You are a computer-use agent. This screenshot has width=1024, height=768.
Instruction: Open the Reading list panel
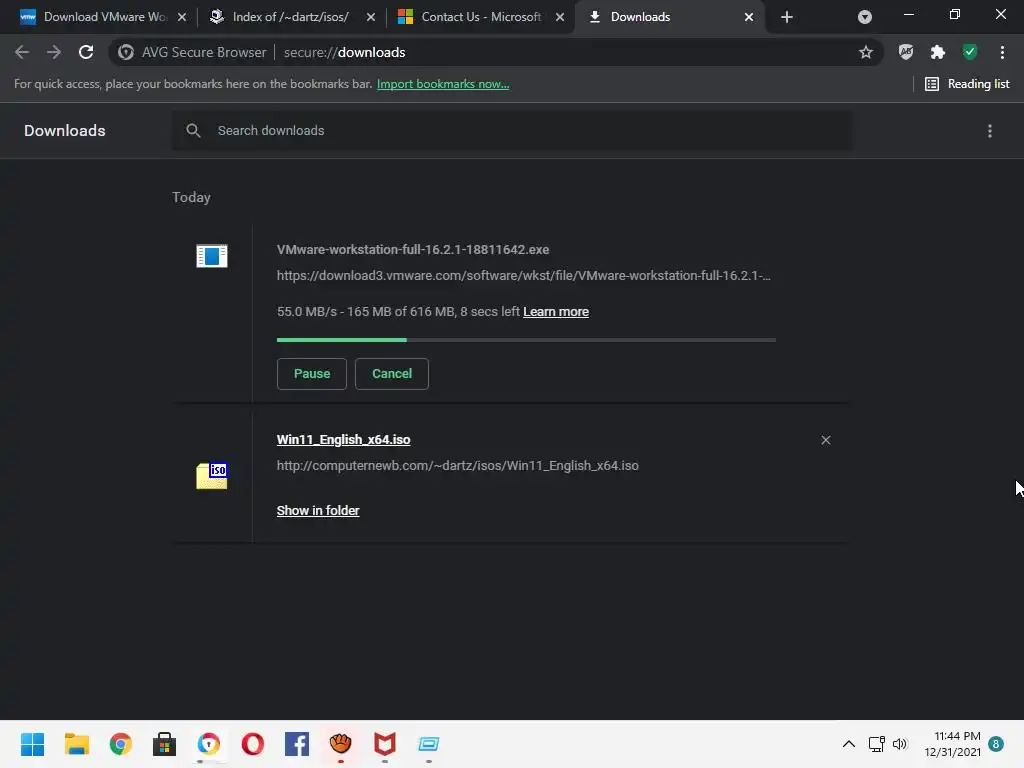pyautogui.click(x=967, y=84)
